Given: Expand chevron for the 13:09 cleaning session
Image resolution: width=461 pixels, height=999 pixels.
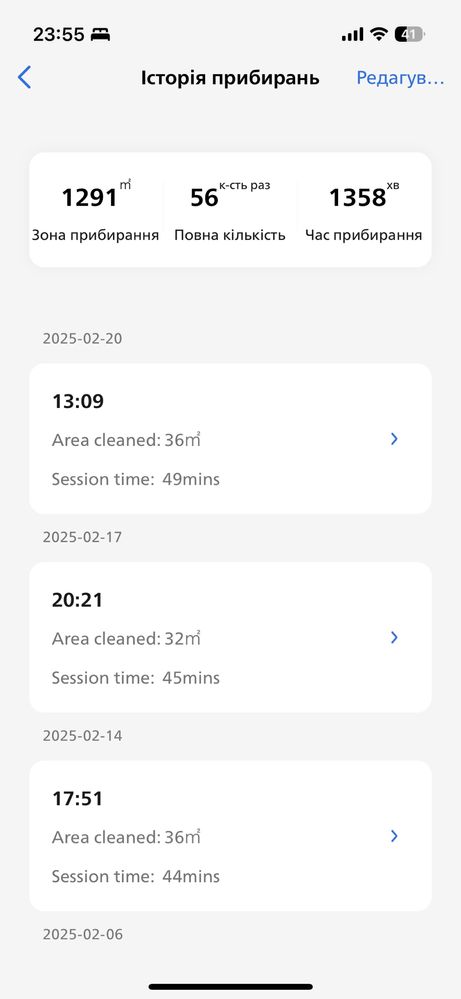Looking at the screenshot, I should [394, 438].
